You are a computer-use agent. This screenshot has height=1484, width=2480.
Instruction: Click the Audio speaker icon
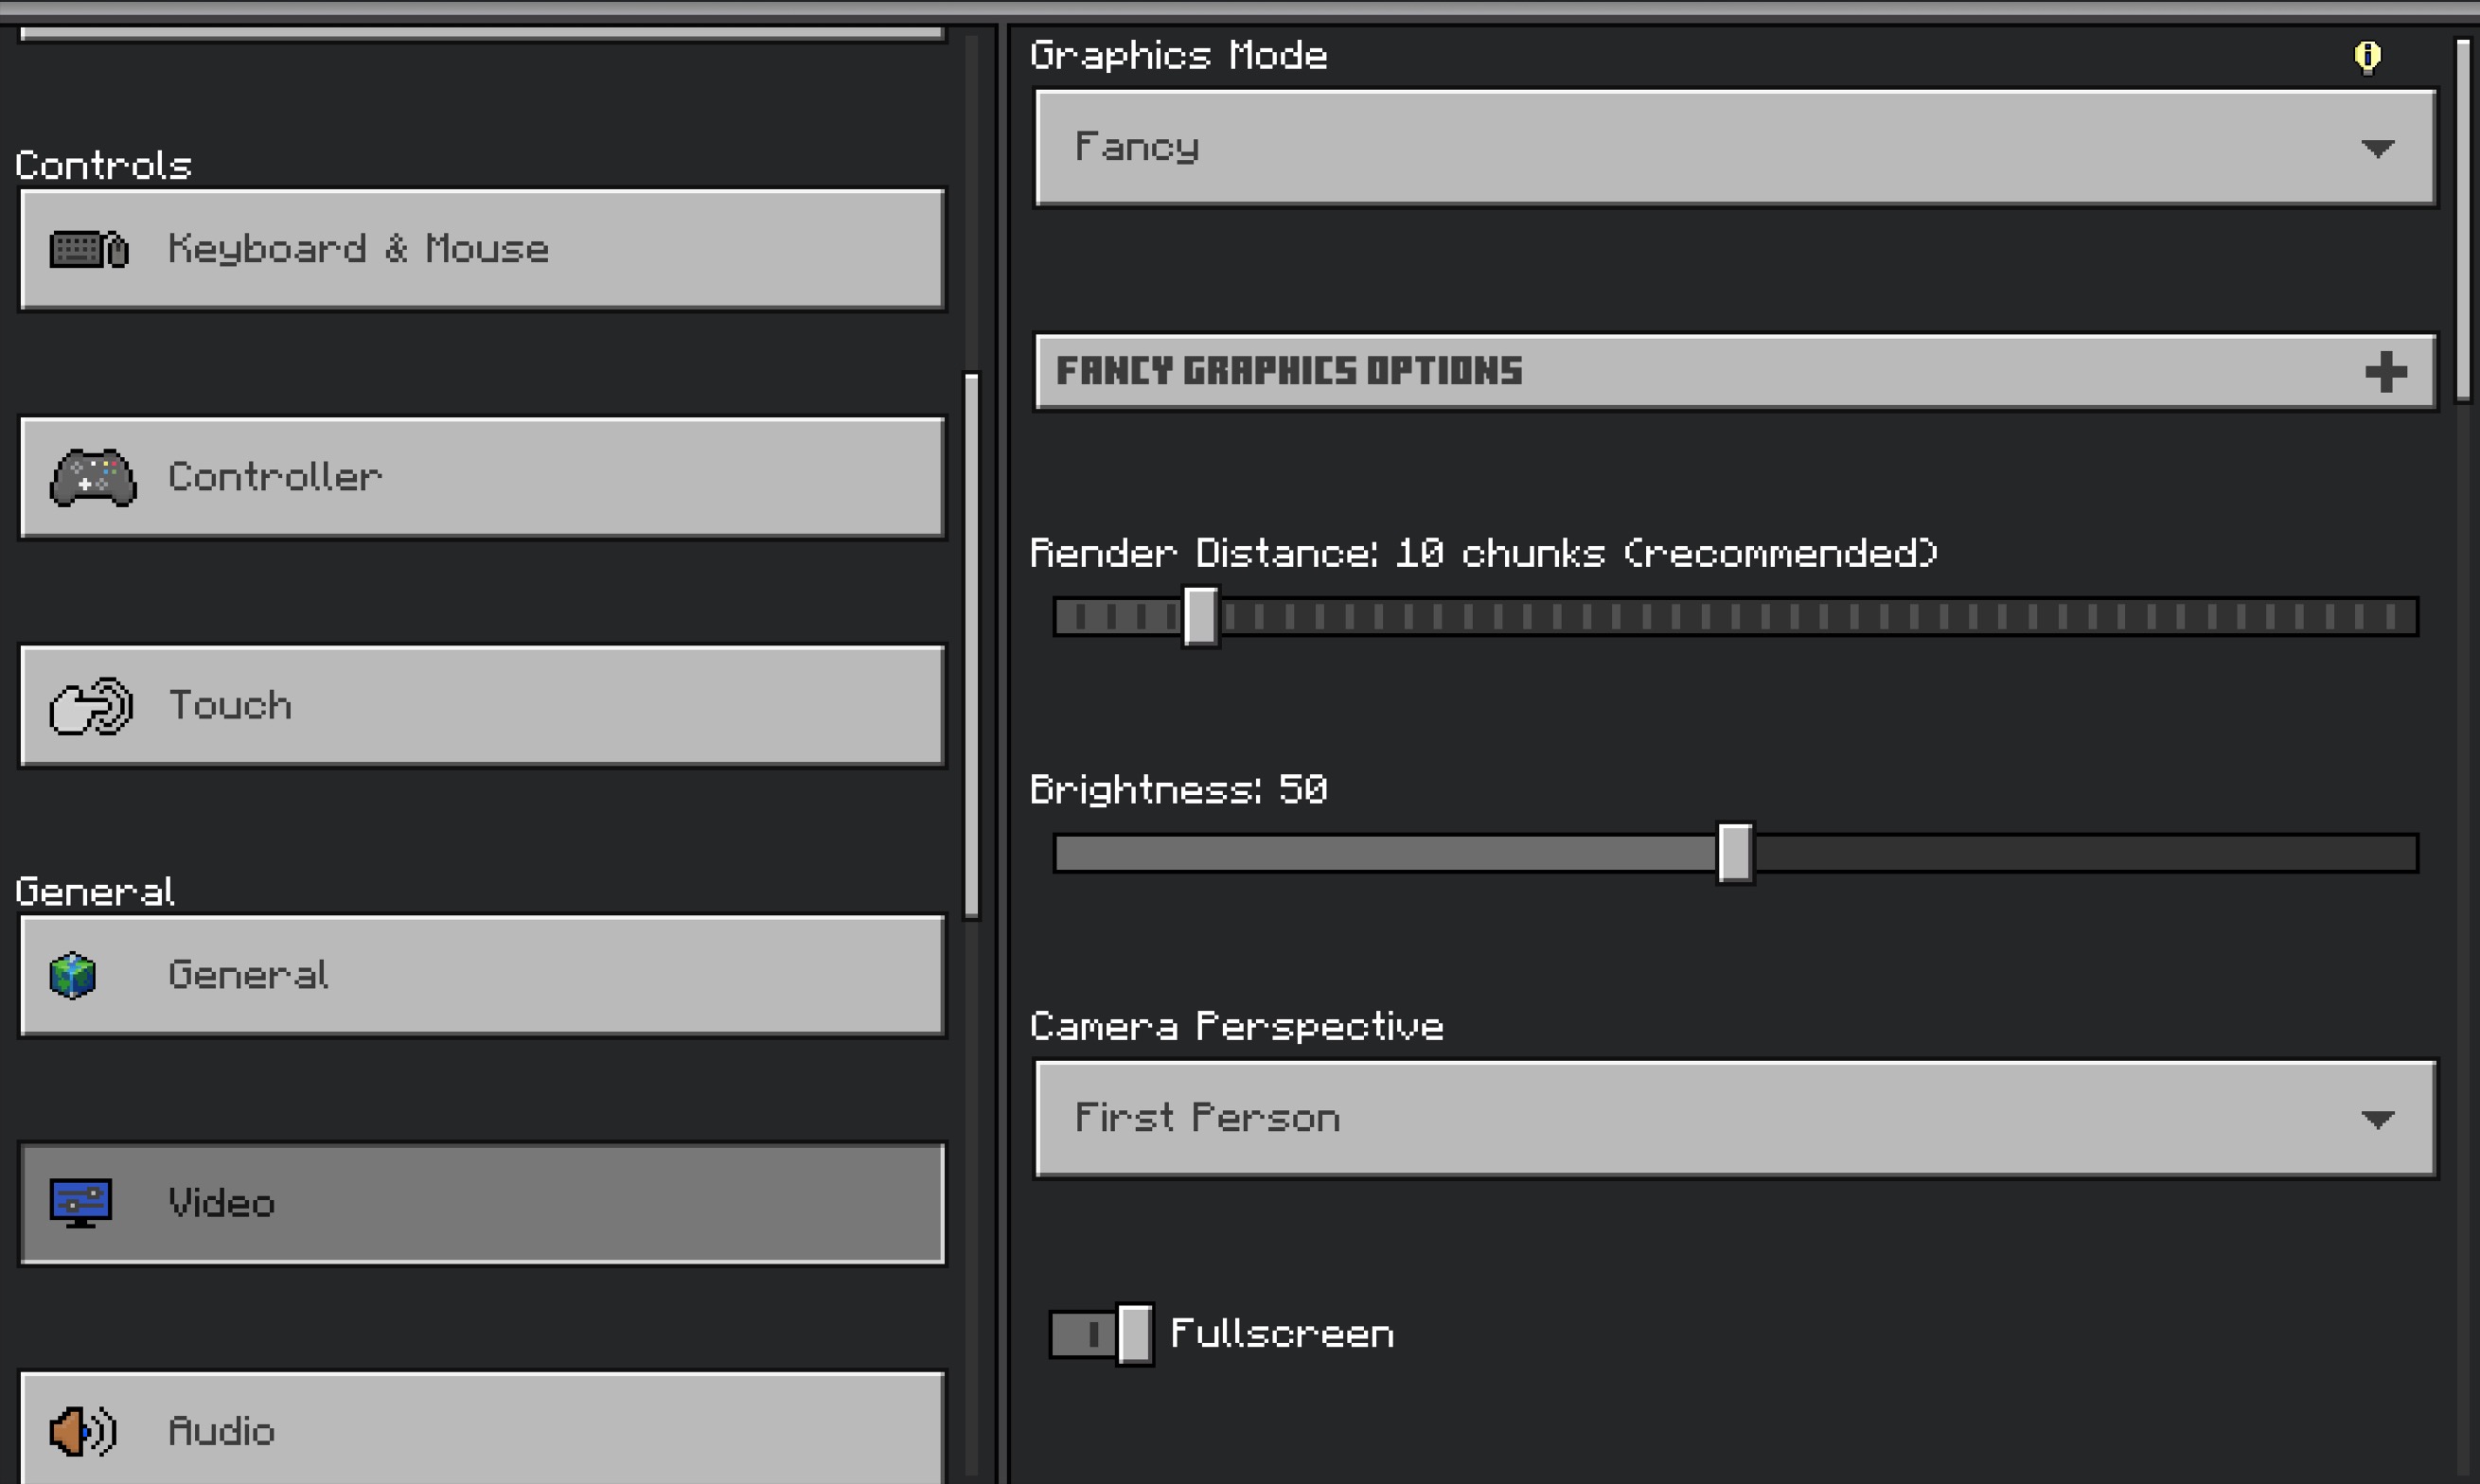tap(83, 1431)
